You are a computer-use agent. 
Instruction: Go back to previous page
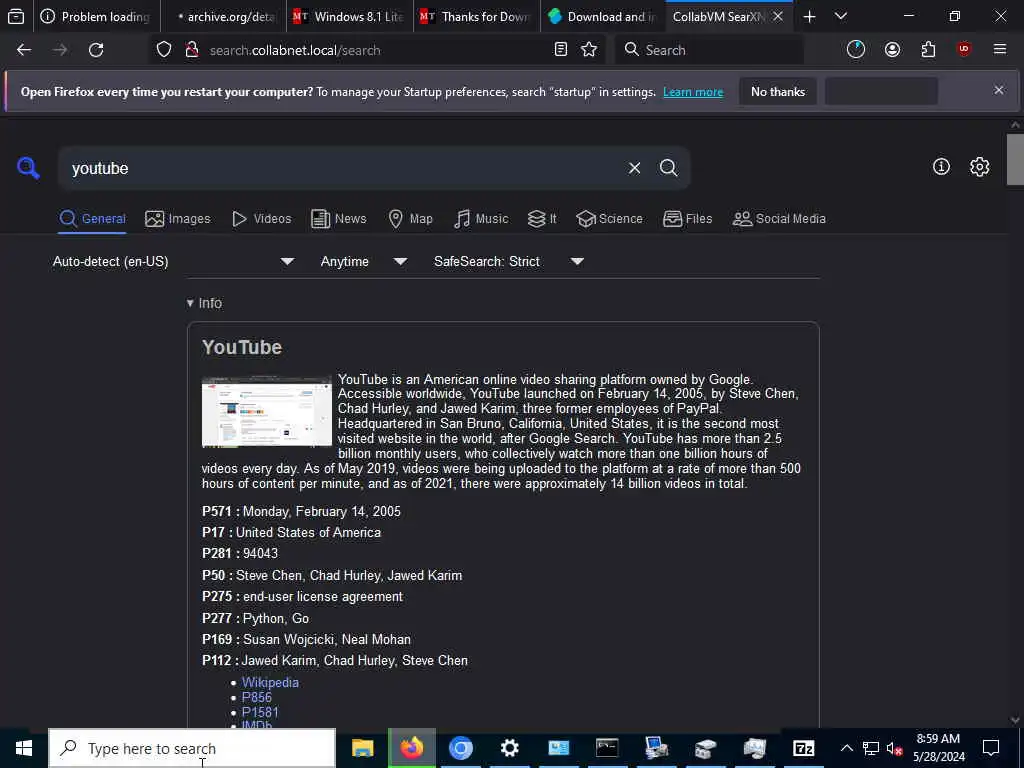coord(24,50)
